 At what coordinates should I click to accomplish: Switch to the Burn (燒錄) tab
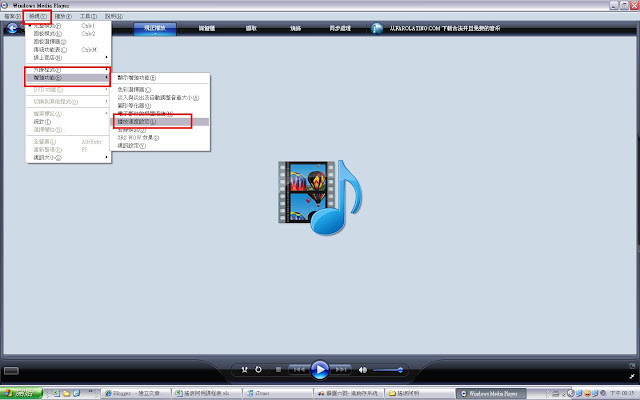click(x=295, y=28)
